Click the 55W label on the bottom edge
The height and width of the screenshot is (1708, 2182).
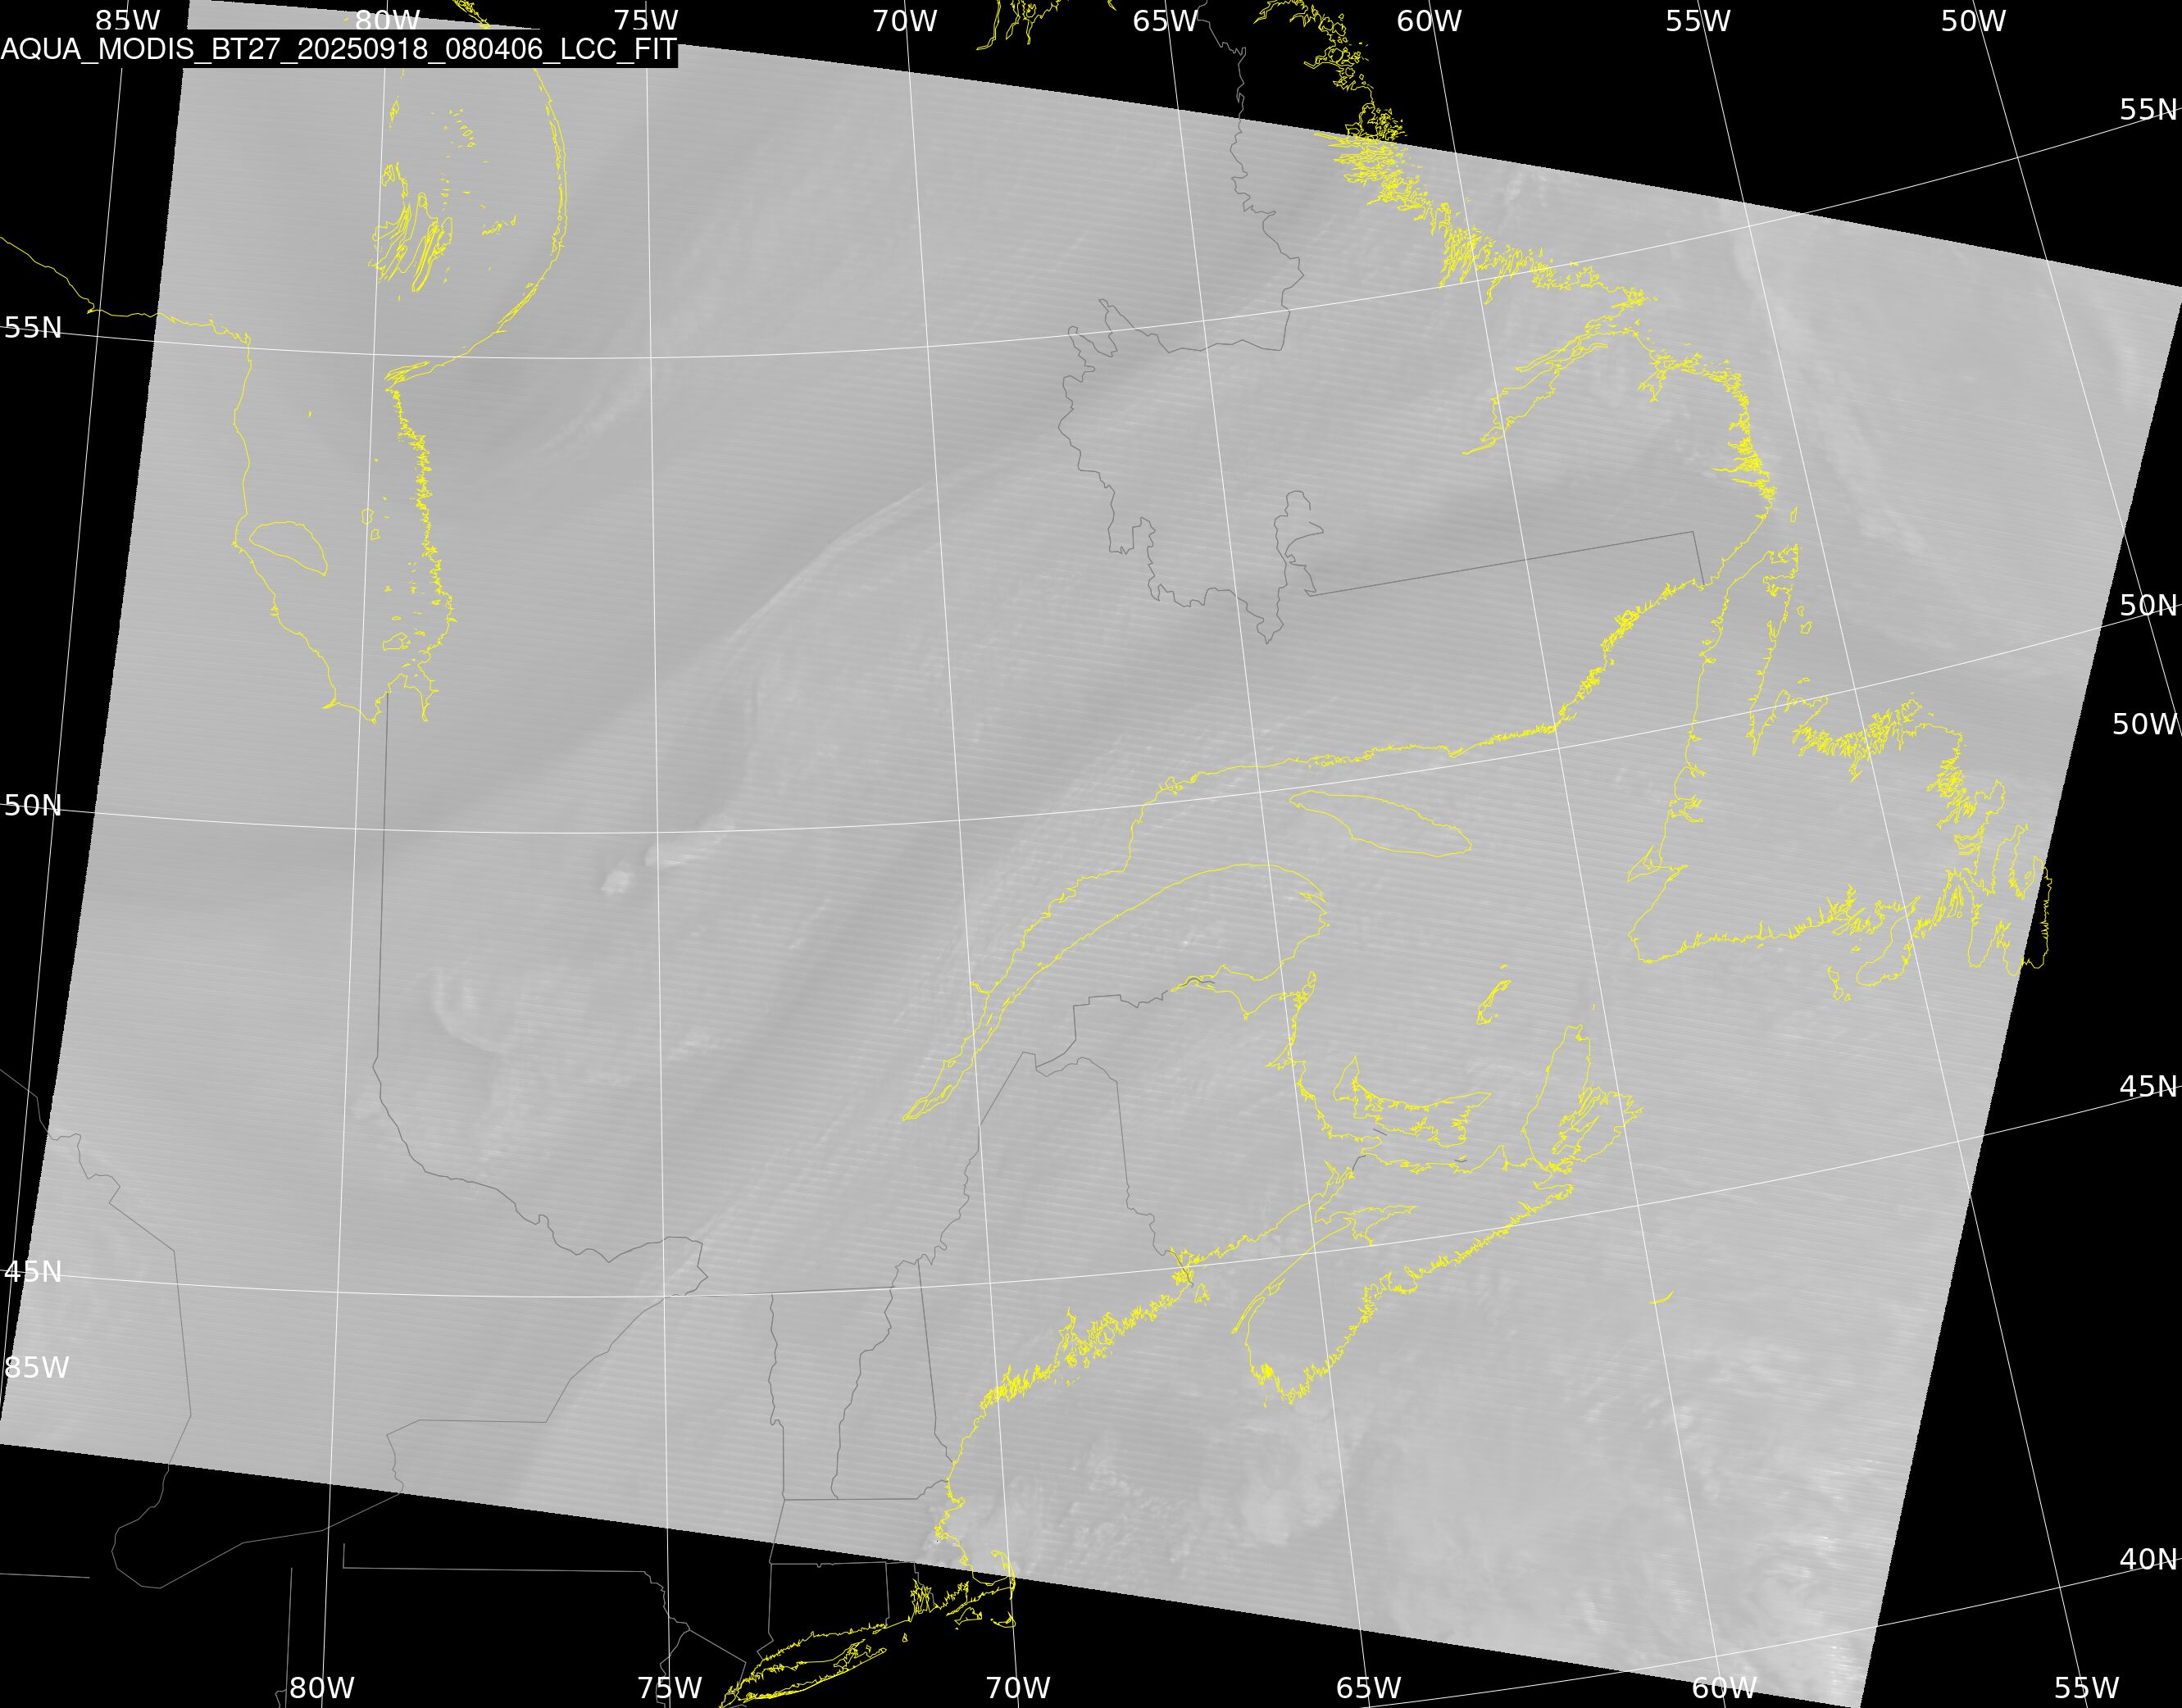pyautogui.click(x=2087, y=1688)
